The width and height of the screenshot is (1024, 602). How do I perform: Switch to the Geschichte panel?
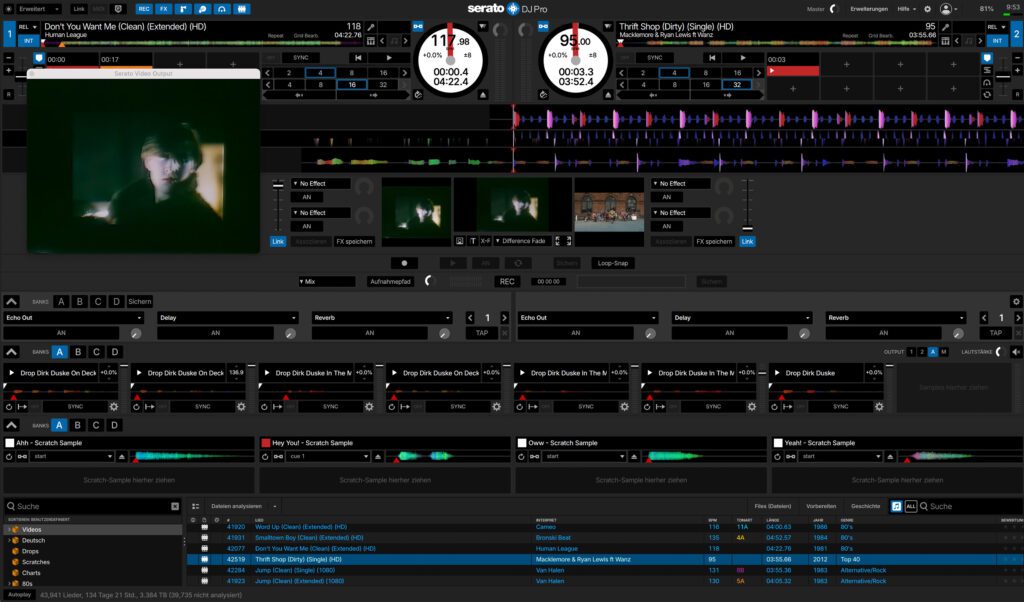(x=866, y=507)
